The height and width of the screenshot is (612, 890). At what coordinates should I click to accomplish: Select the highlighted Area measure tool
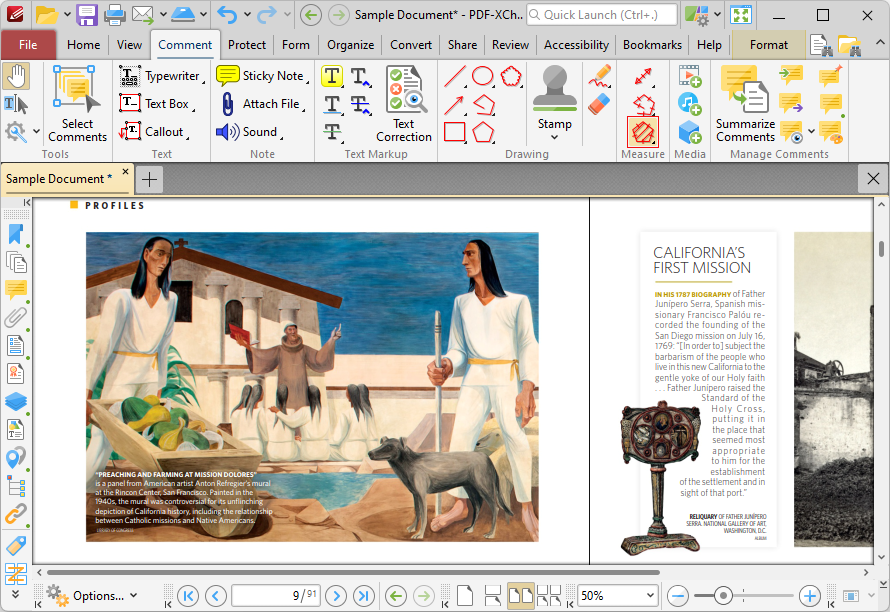coord(643,132)
